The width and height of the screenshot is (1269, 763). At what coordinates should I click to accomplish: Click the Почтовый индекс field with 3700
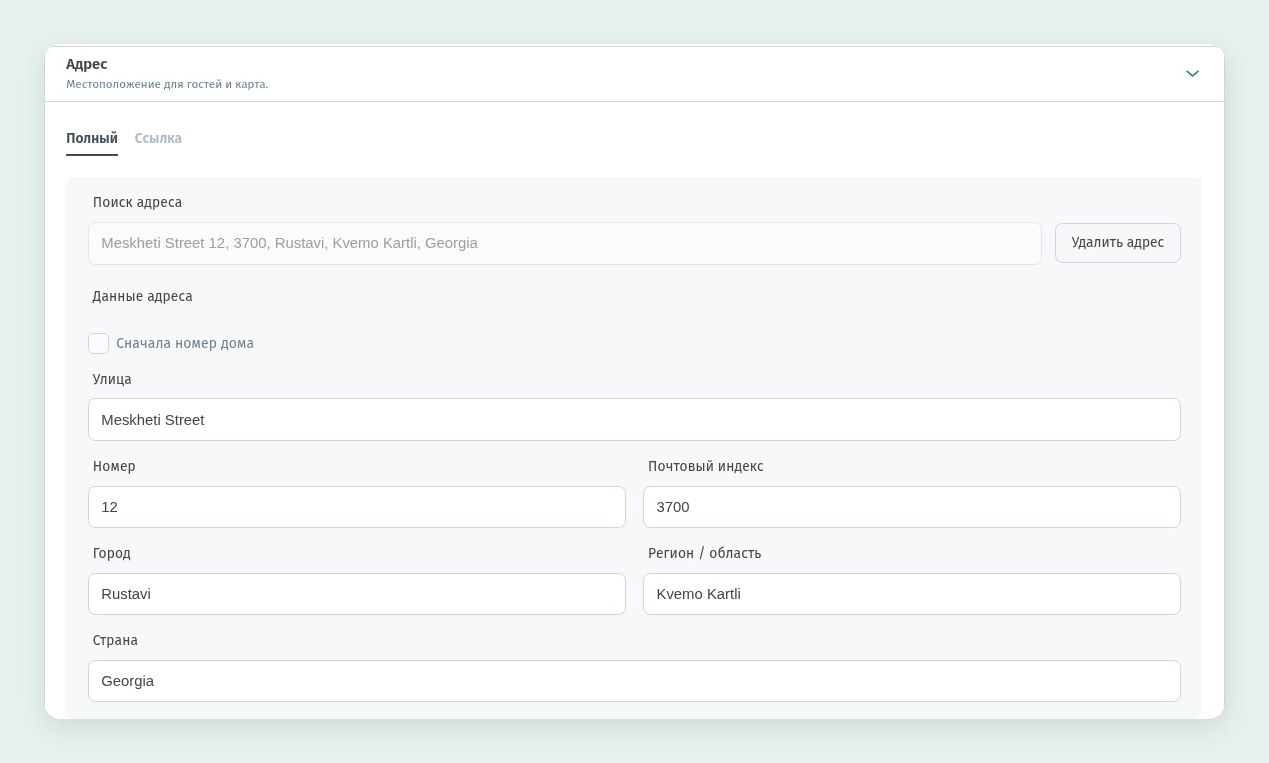click(912, 507)
